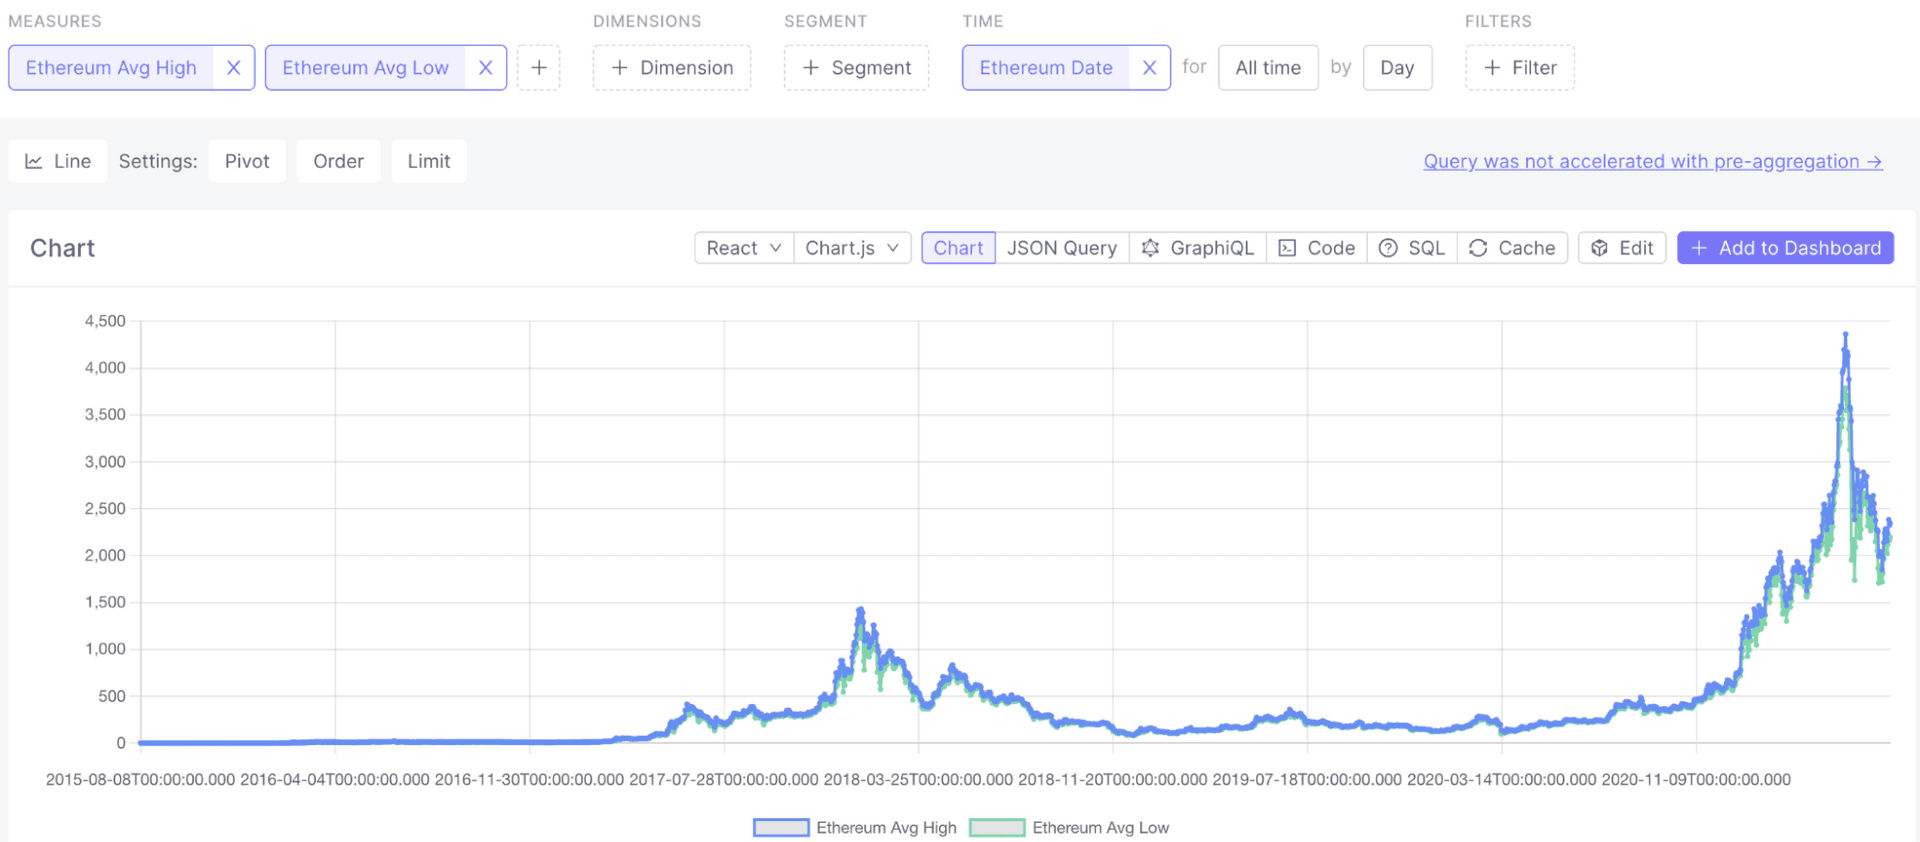The image size is (1920, 842).
Task: Open the React framework dropdown
Action: 743,248
